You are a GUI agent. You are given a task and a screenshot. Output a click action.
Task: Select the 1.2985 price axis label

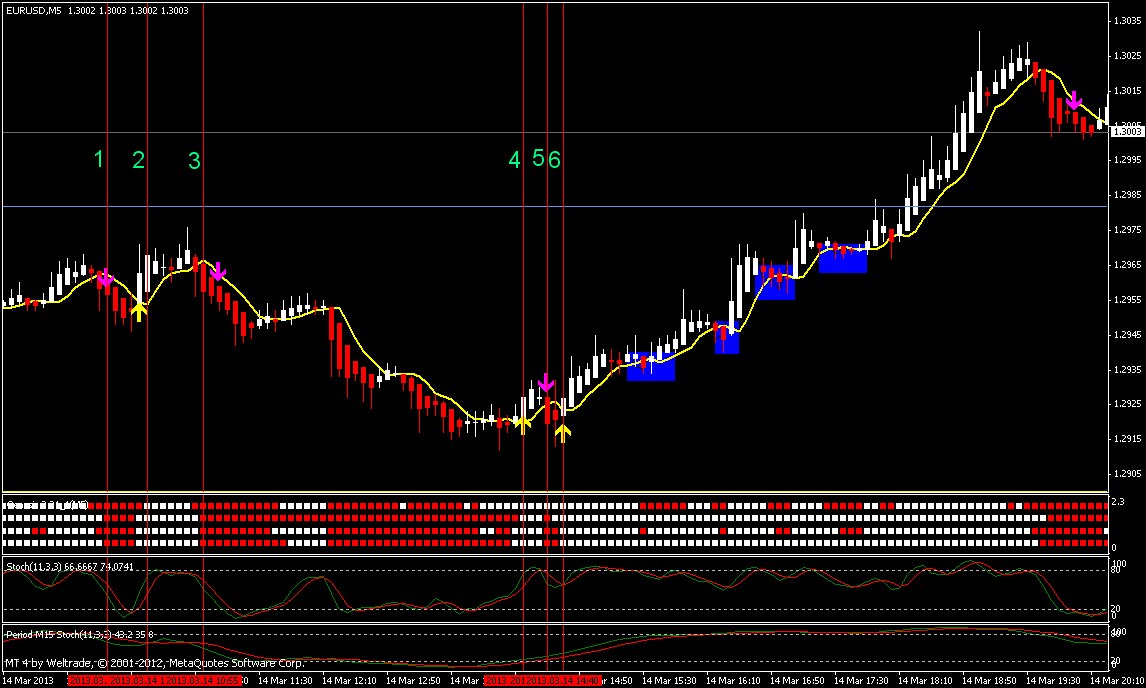pos(1127,195)
